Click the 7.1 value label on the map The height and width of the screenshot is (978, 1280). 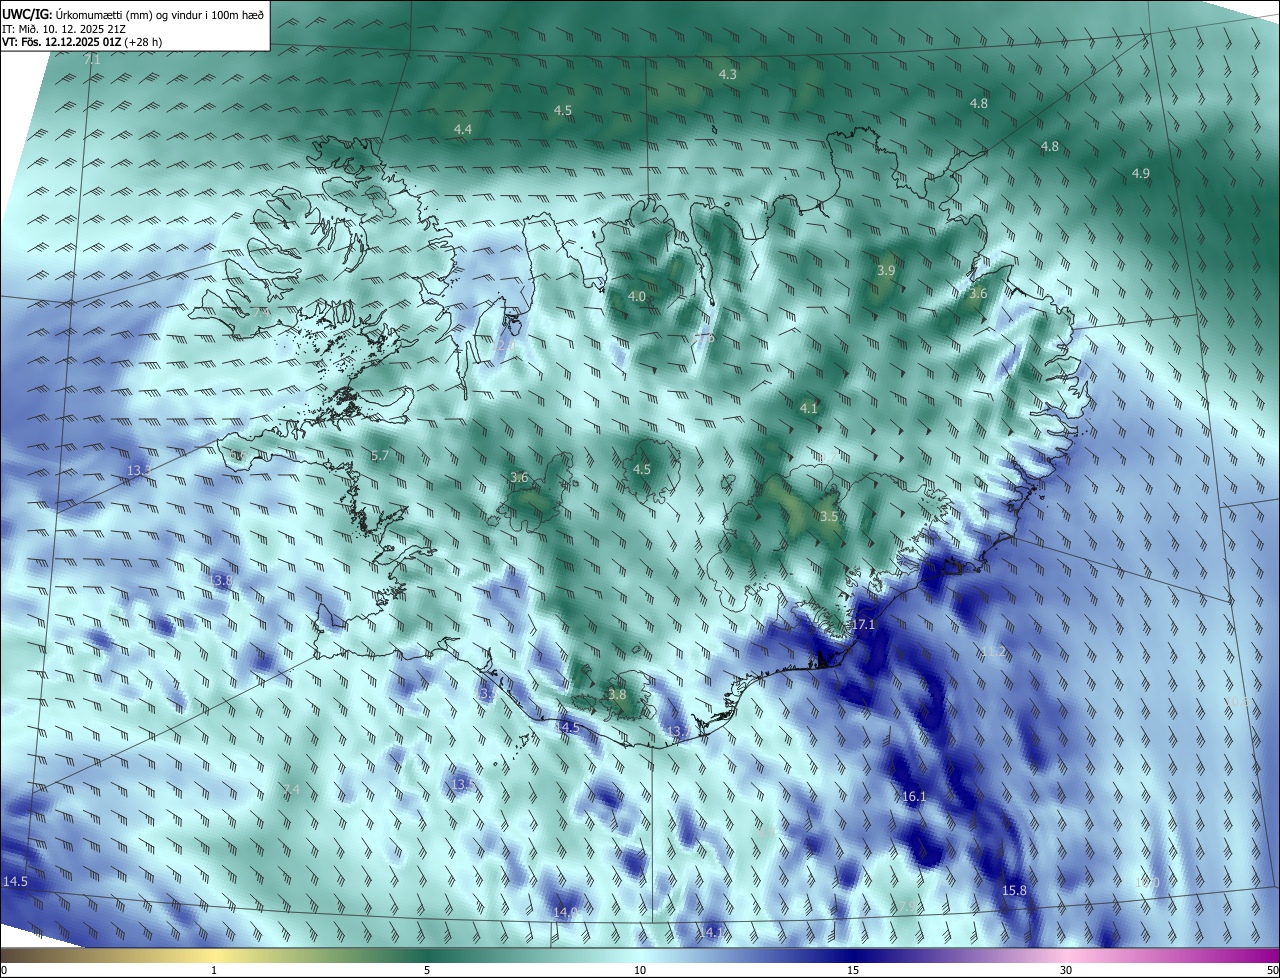pos(92,61)
